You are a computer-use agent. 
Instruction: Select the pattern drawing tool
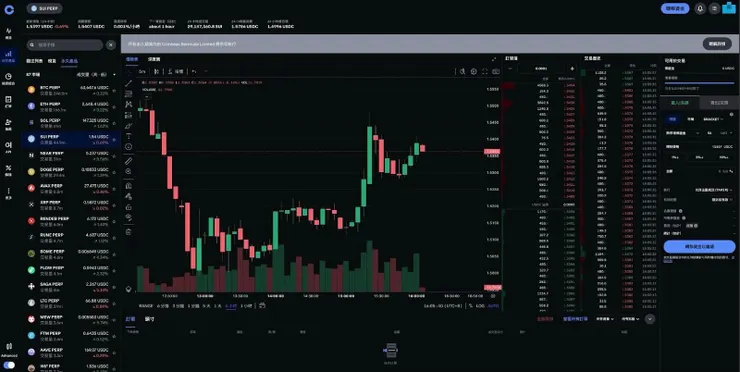tap(128, 104)
